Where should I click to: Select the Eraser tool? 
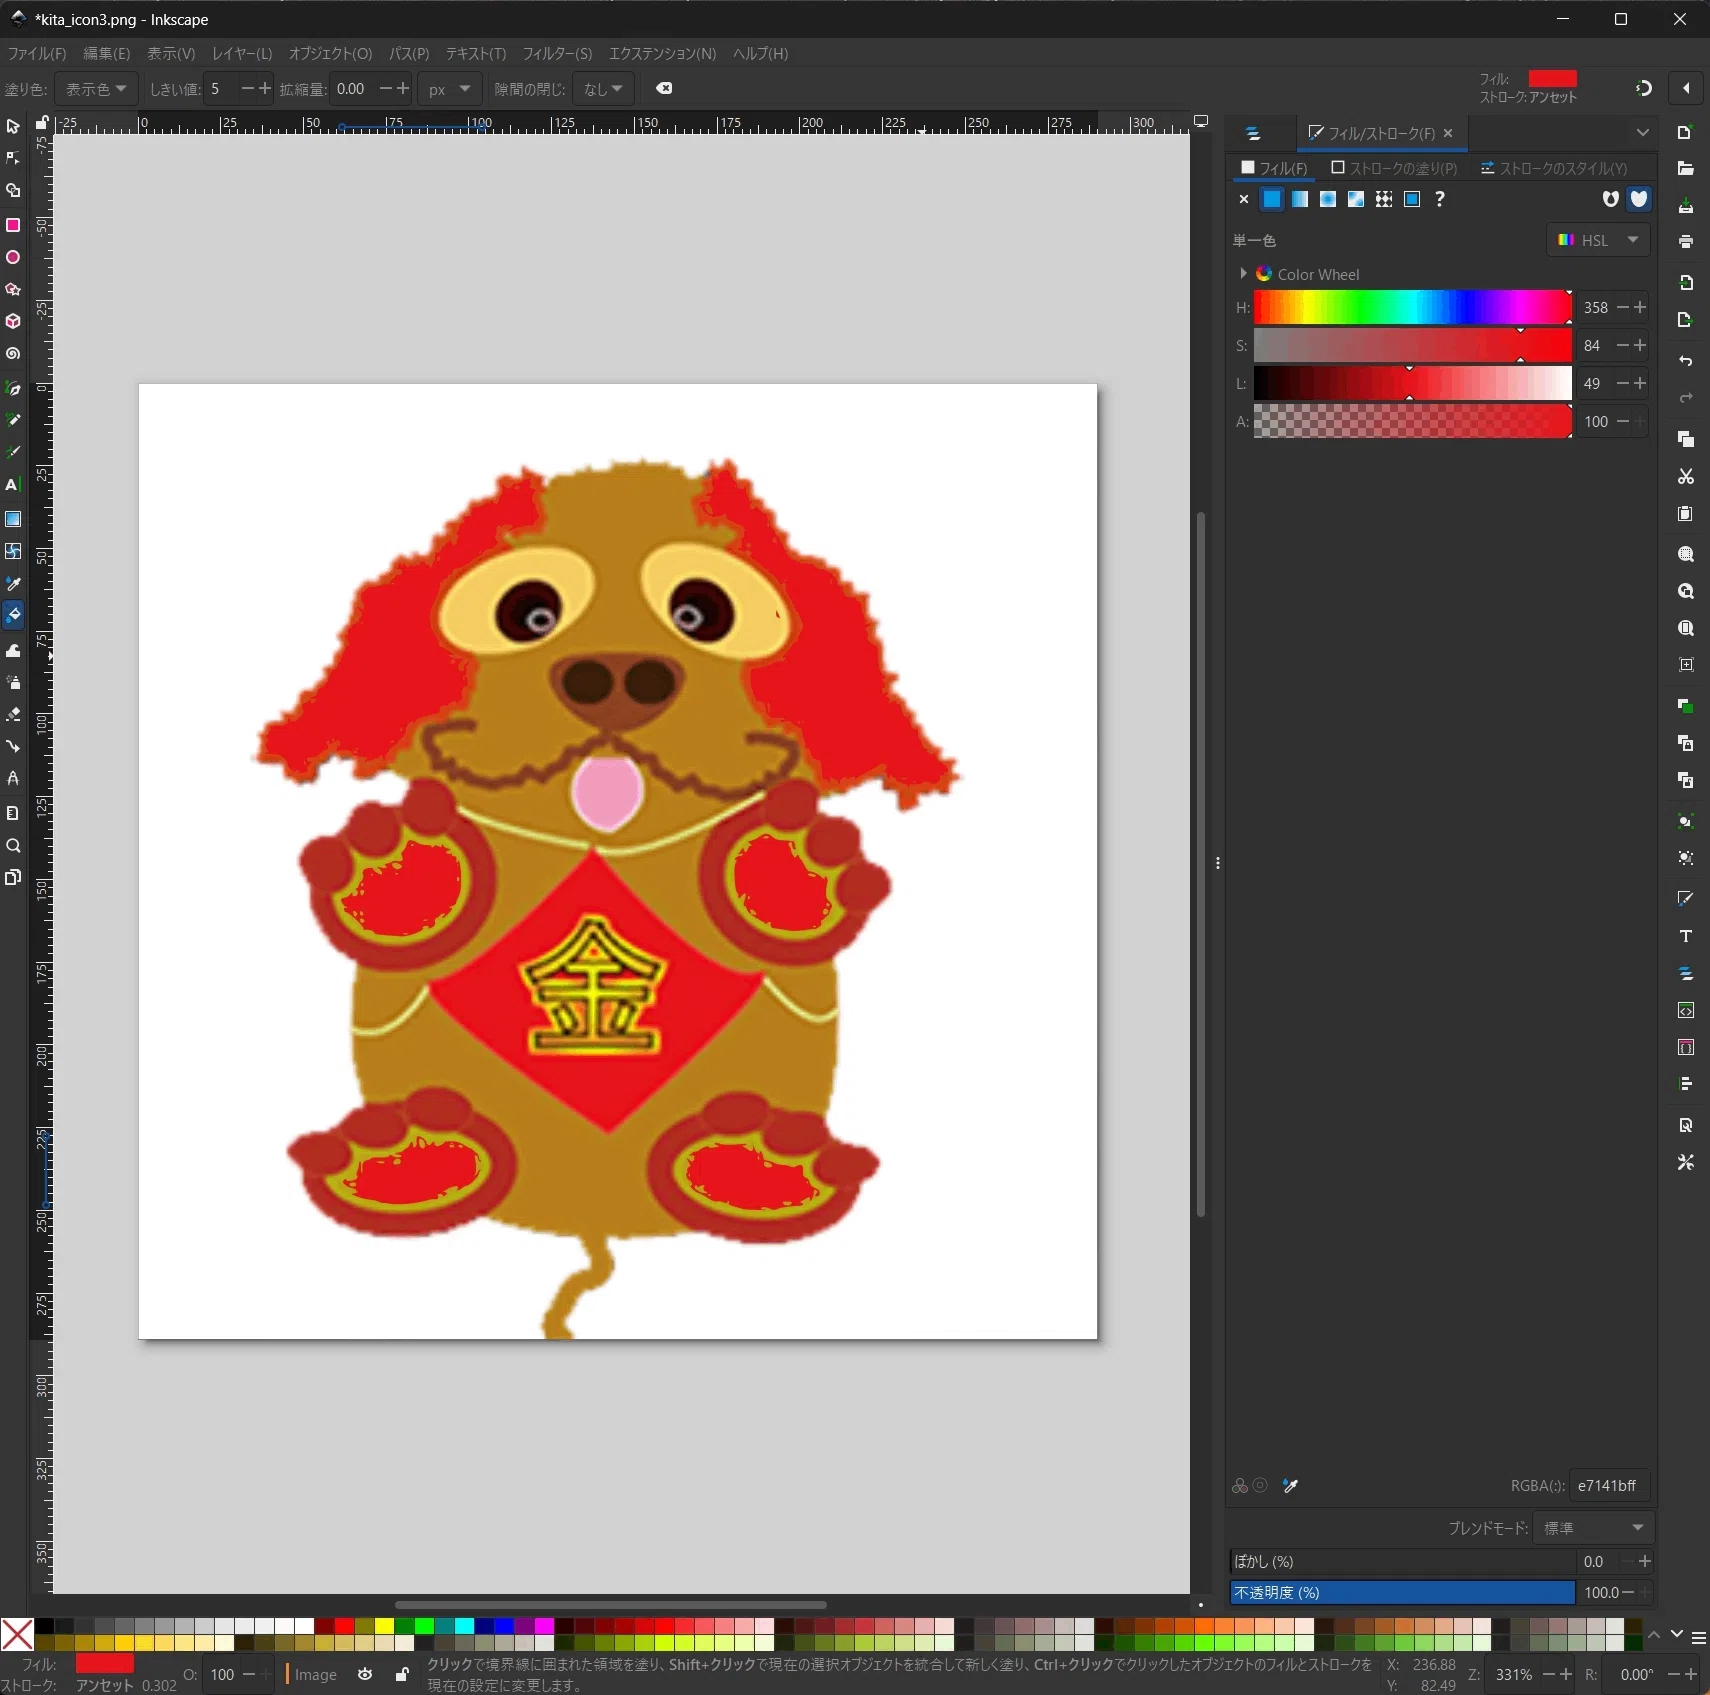[x=13, y=714]
